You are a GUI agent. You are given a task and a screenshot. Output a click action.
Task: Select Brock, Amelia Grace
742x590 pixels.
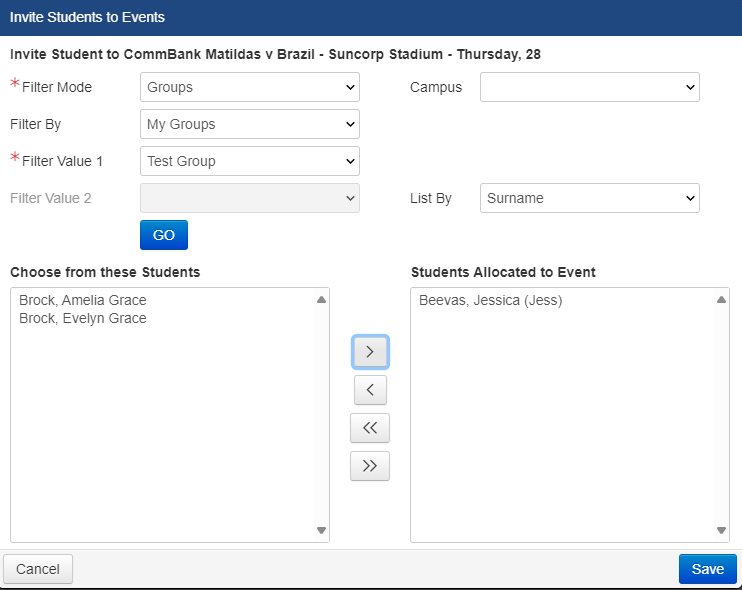pos(82,300)
